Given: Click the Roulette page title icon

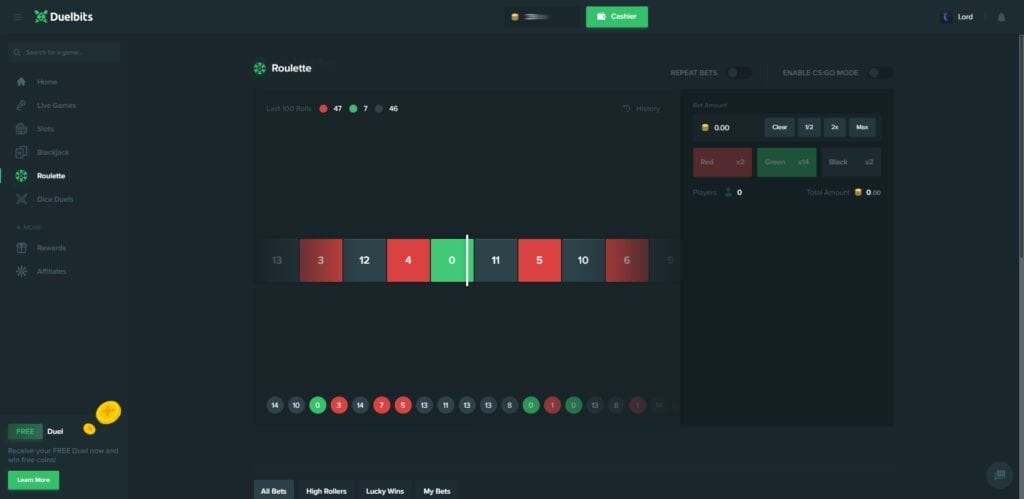Looking at the screenshot, I should (x=260, y=69).
